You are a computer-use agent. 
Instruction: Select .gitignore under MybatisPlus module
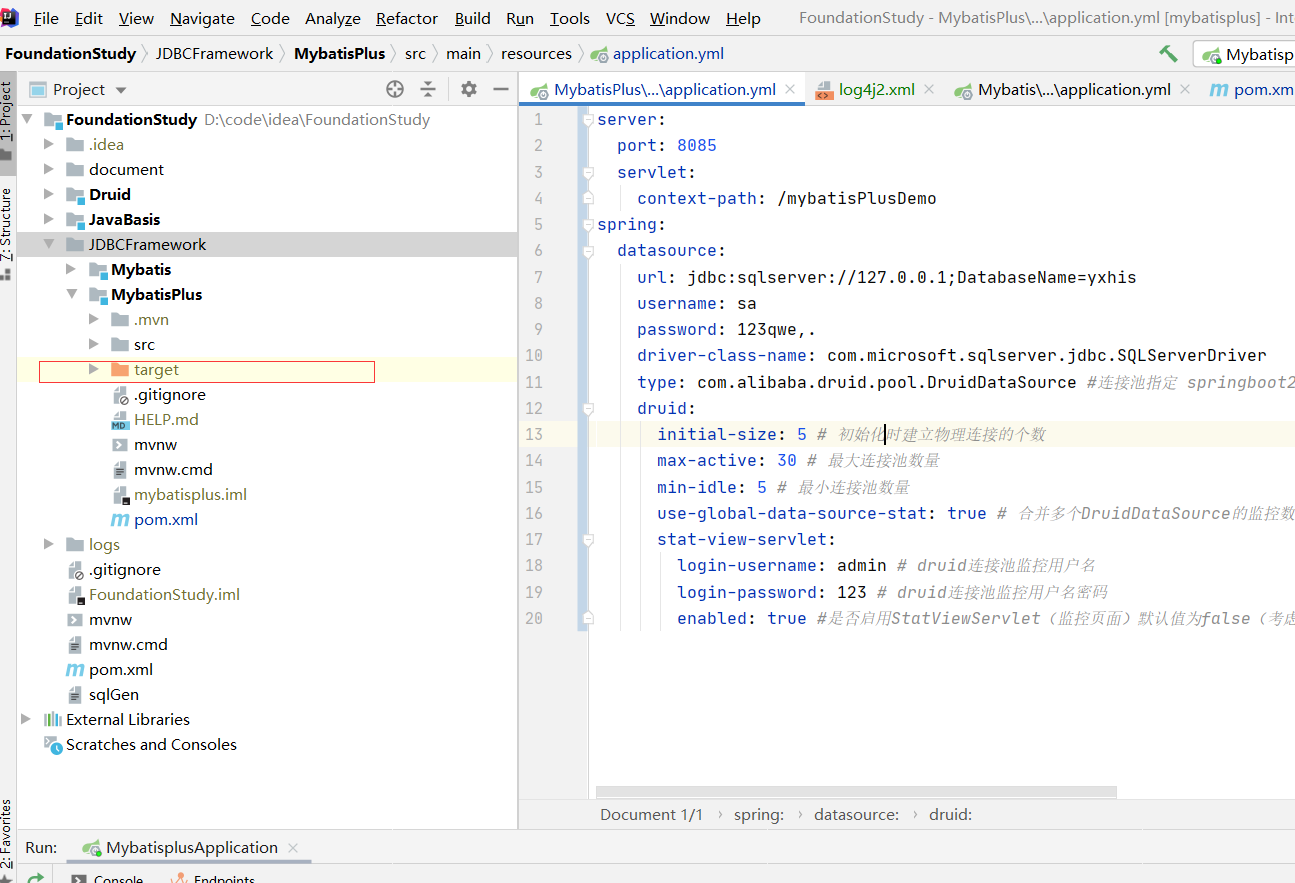169,394
